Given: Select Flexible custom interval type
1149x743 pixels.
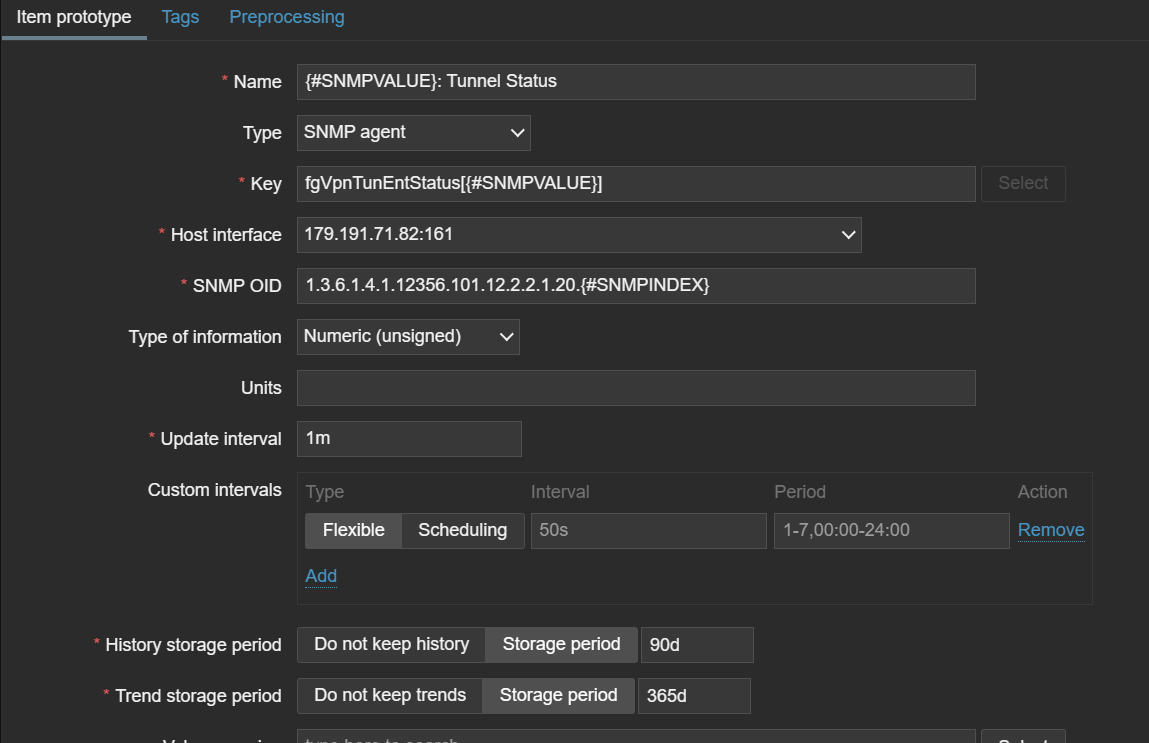Looking at the screenshot, I should [353, 530].
